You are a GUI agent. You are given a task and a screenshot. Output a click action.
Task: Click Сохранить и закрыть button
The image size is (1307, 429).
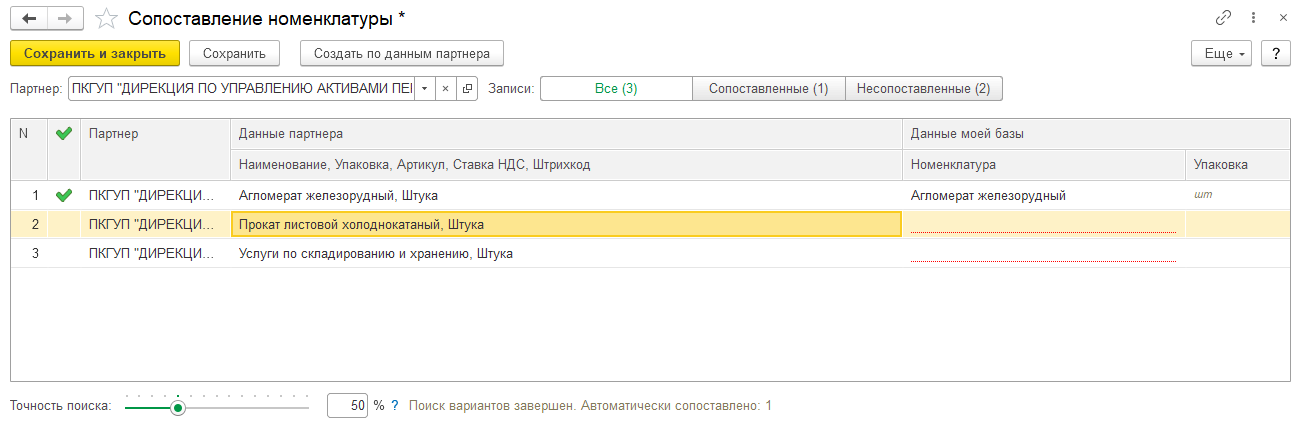pyautogui.click(x=95, y=53)
